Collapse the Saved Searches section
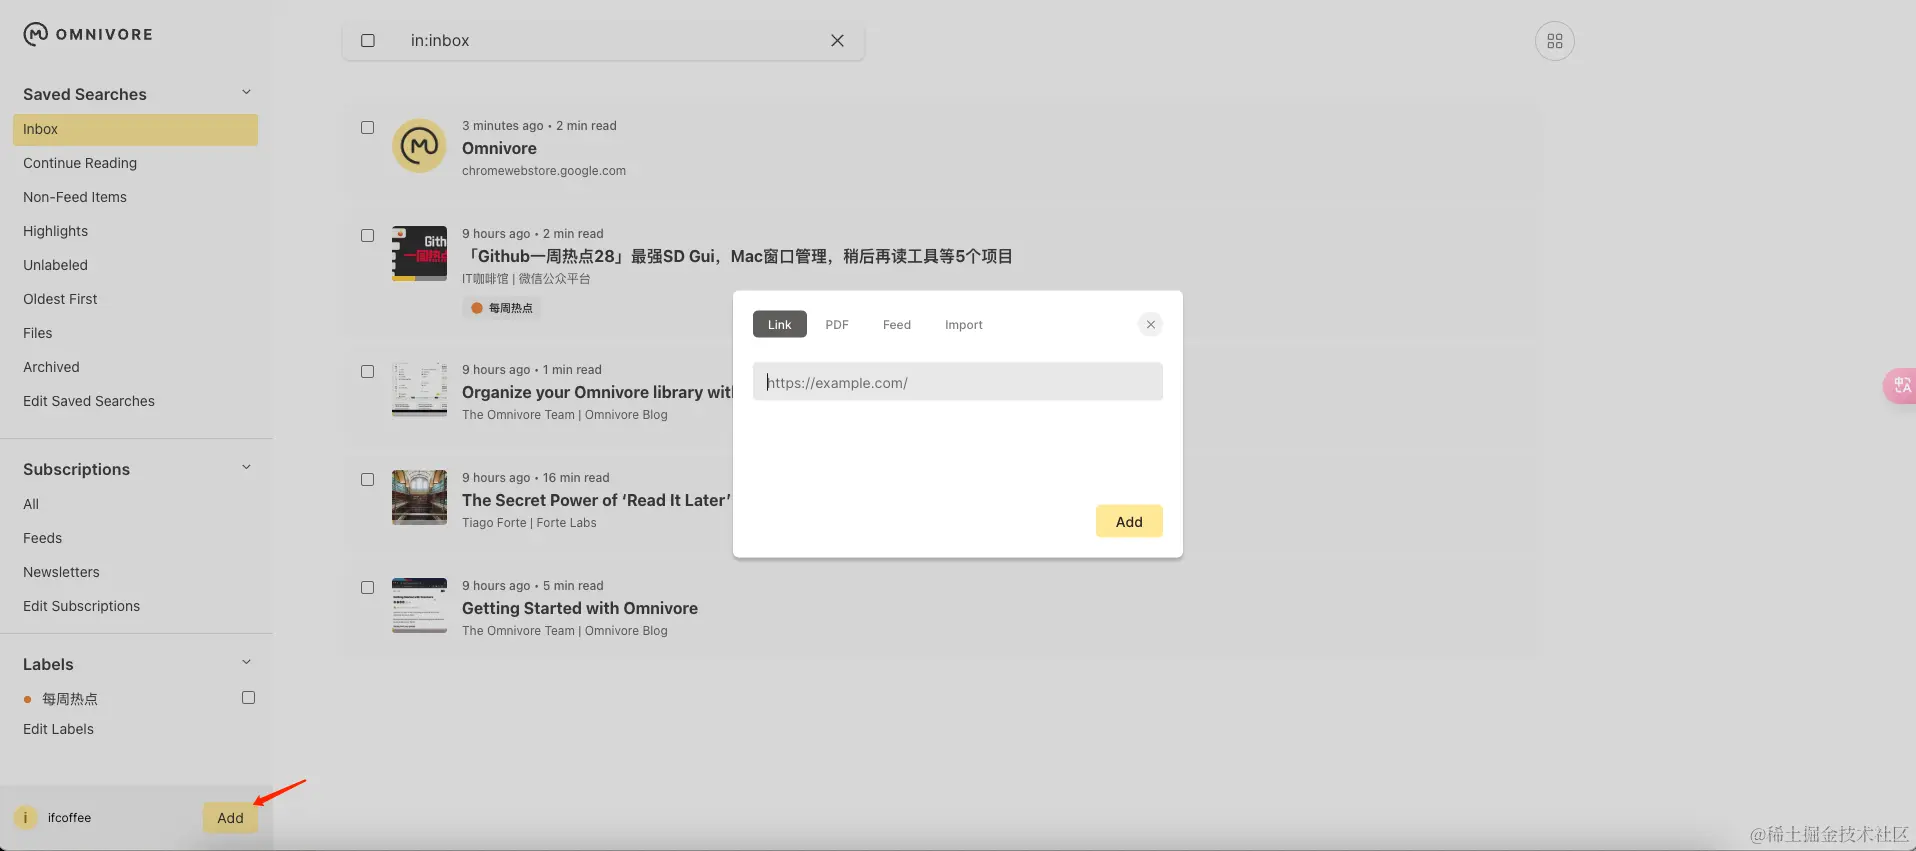This screenshot has height=851, width=1916. (246, 93)
